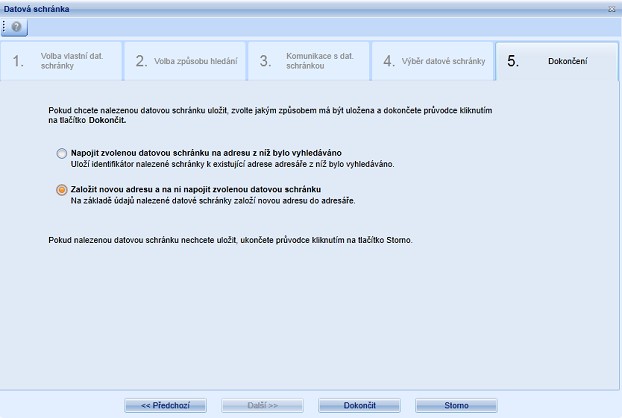This screenshot has height=418, width=622.
Task: Finish wizard with Dokončit button
Action: pyautogui.click(x=359, y=405)
